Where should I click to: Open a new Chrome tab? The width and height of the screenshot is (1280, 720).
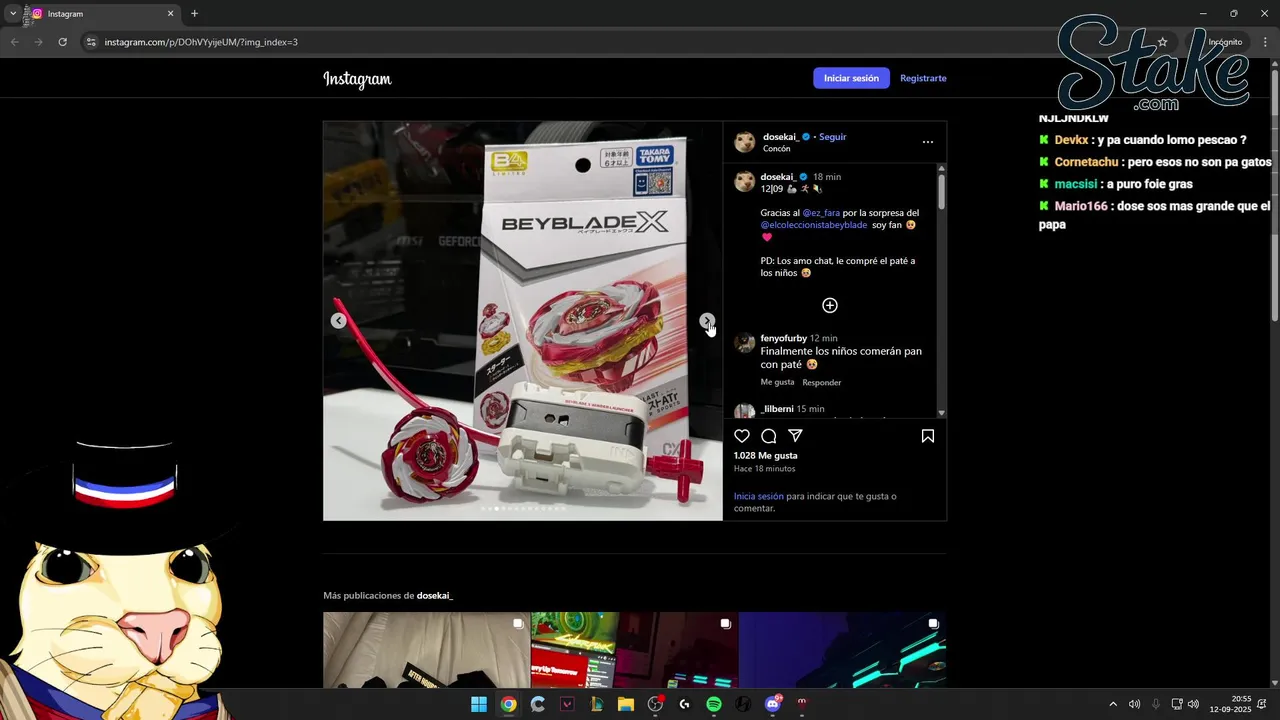click(194, 14)
